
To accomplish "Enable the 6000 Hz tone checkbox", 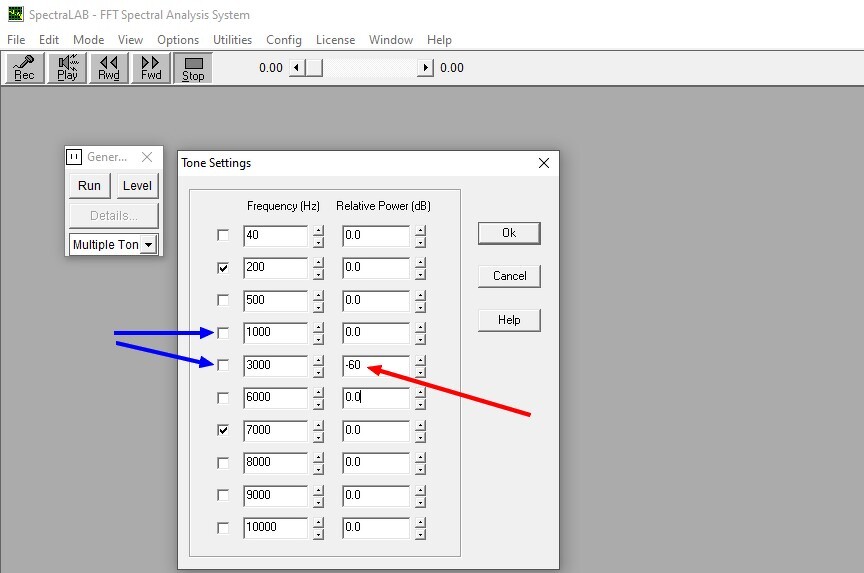I will click(x=223, y=398).
